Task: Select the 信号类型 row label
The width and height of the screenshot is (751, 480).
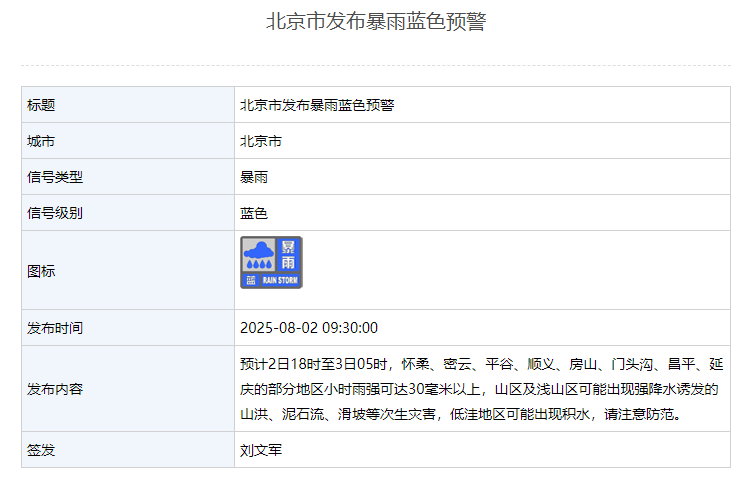Action: 55,177
